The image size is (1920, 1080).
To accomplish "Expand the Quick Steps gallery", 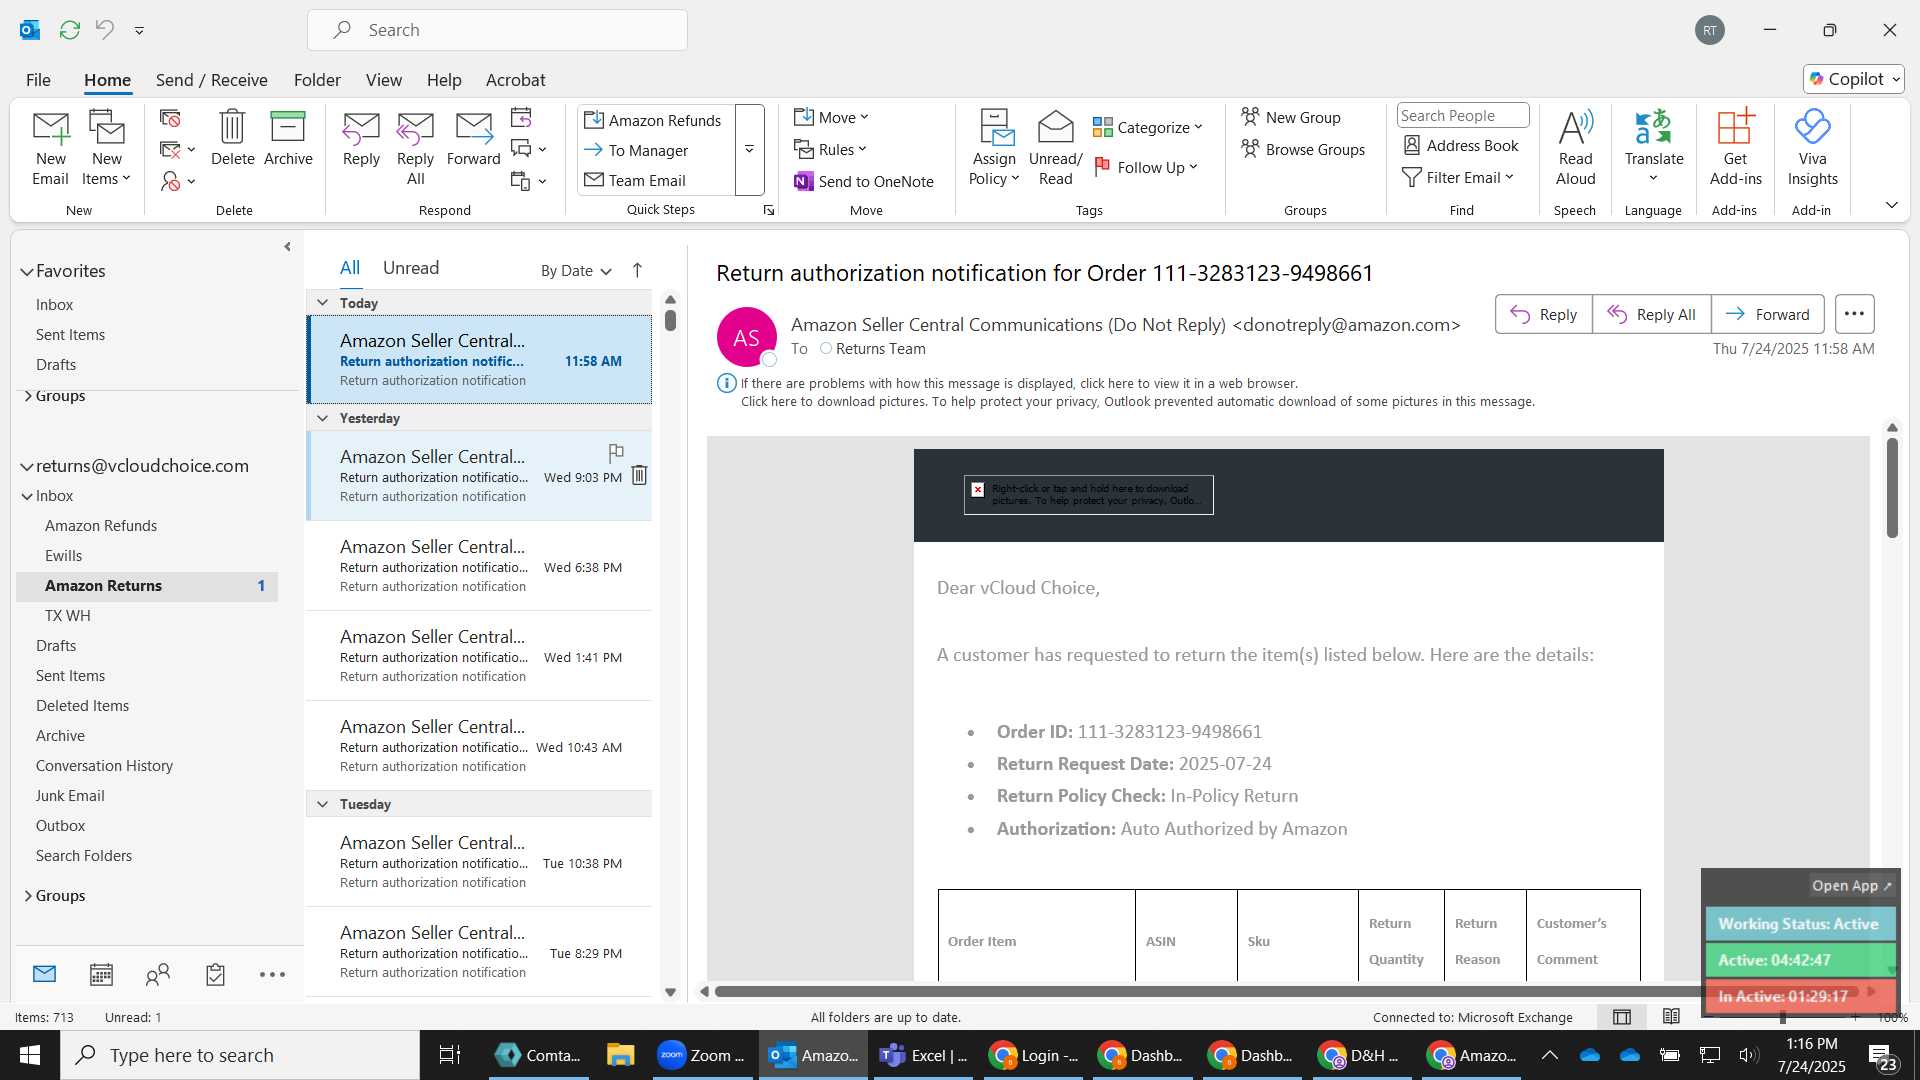I will [749, 150].
